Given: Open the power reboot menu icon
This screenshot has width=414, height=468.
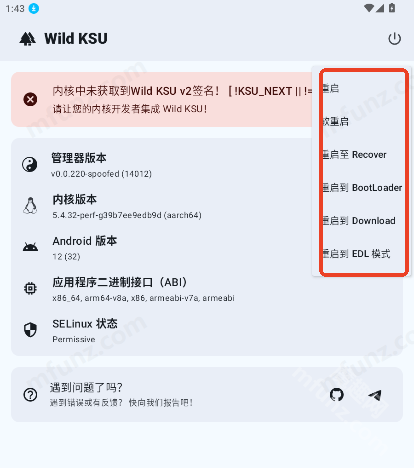Looking at the screenshot, I should [394, 39].
